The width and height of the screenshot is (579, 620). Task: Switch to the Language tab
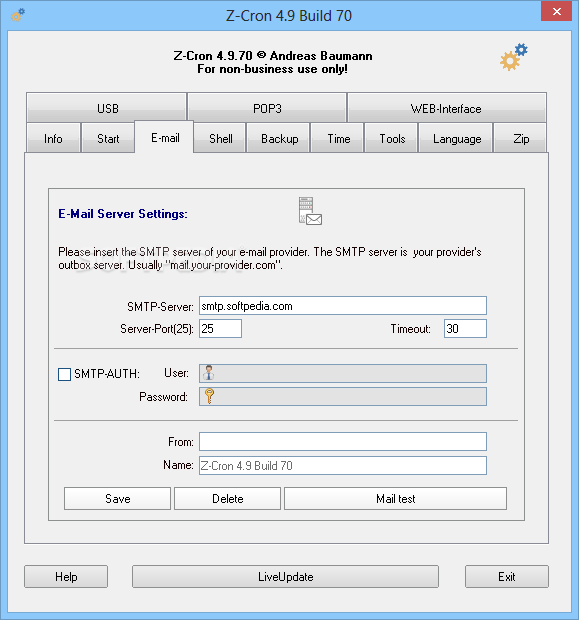[x=456, y=138]
